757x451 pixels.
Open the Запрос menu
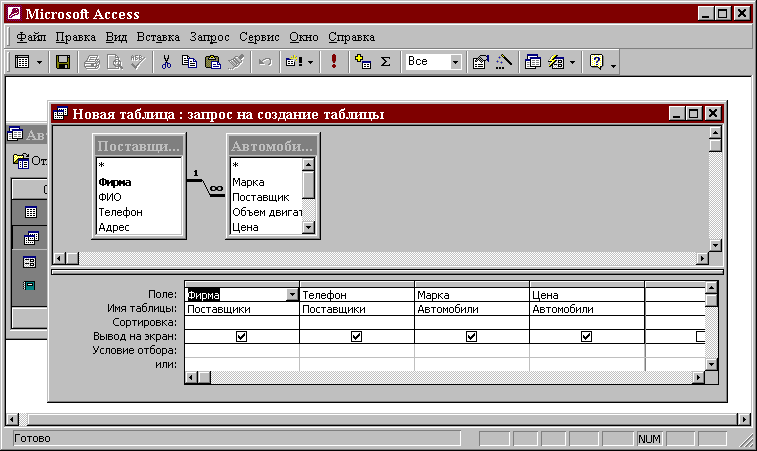[209, 37]
